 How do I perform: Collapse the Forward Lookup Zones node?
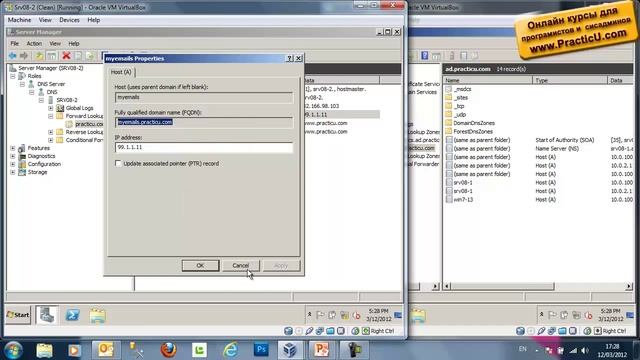point(51,116)
